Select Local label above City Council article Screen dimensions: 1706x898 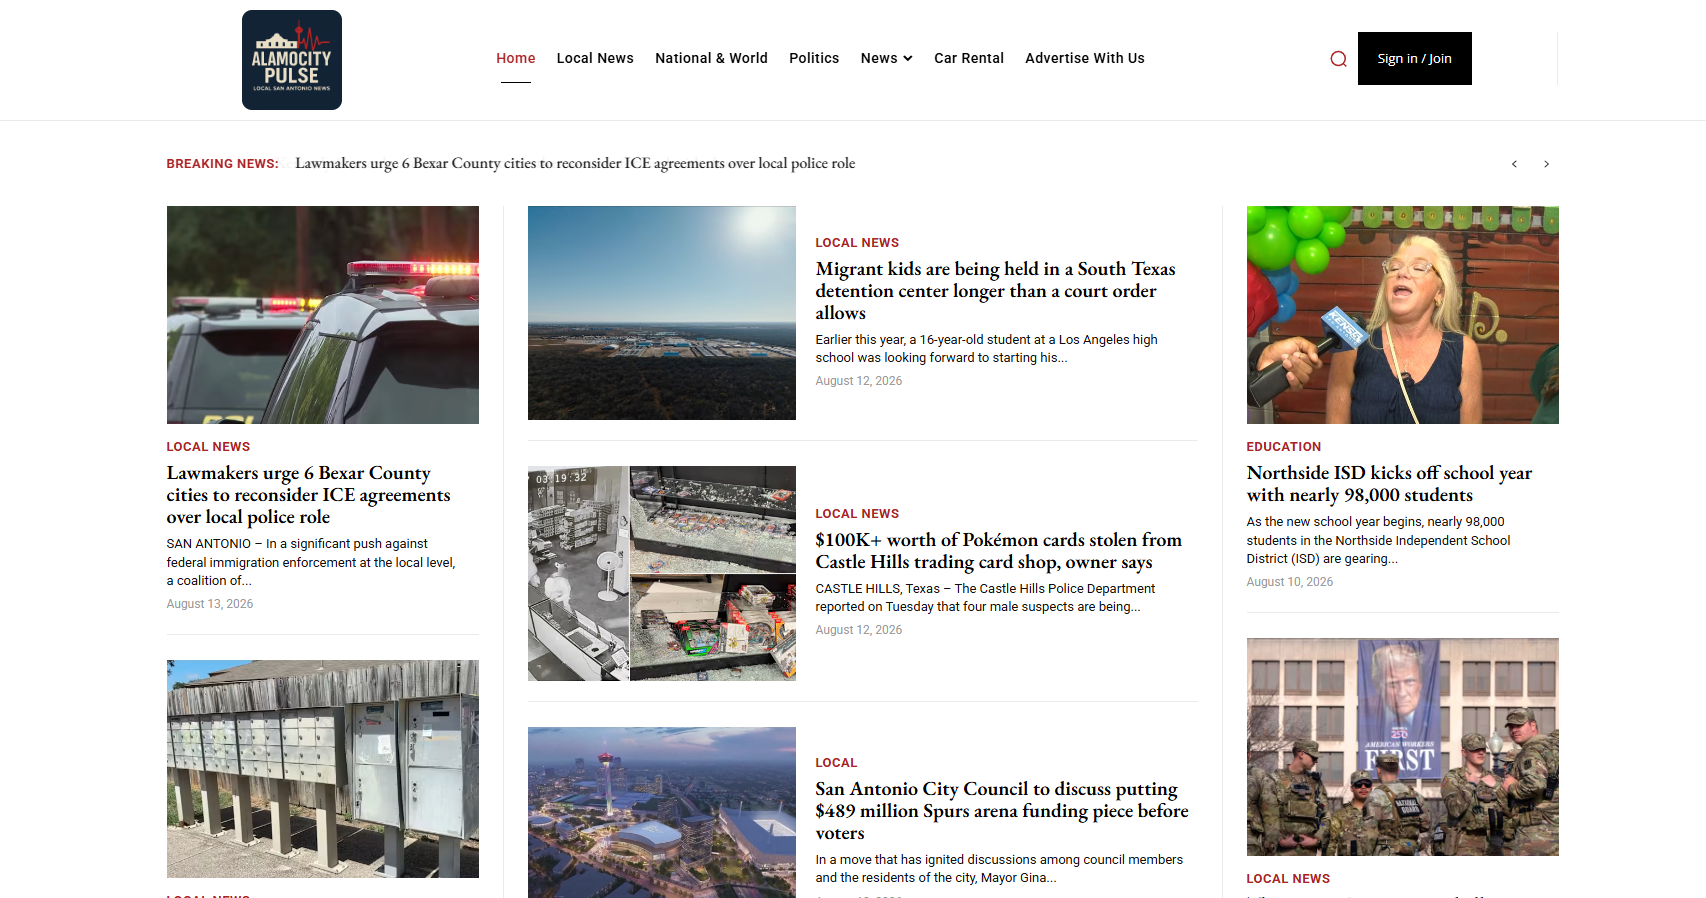(836, 763)
